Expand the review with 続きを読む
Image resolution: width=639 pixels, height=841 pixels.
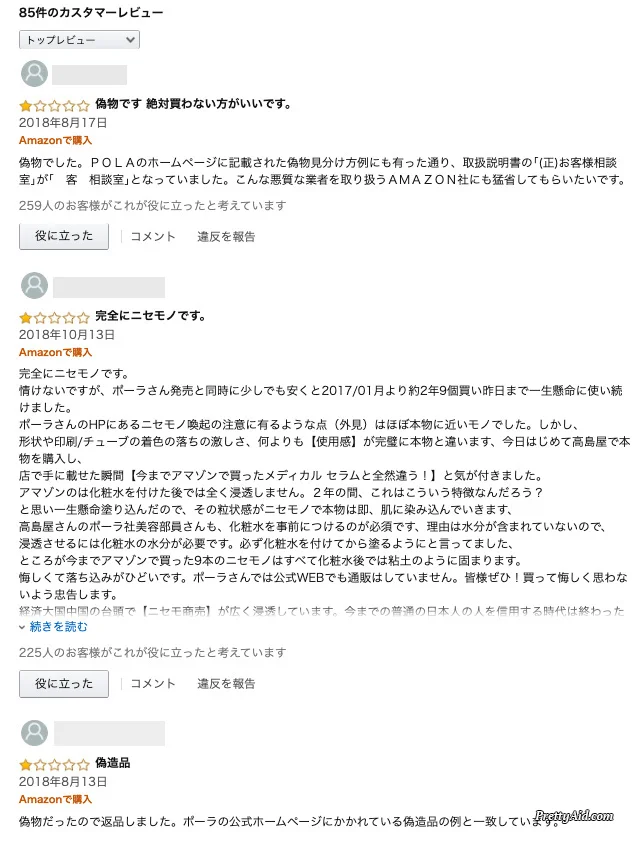(x=59, y=627)
